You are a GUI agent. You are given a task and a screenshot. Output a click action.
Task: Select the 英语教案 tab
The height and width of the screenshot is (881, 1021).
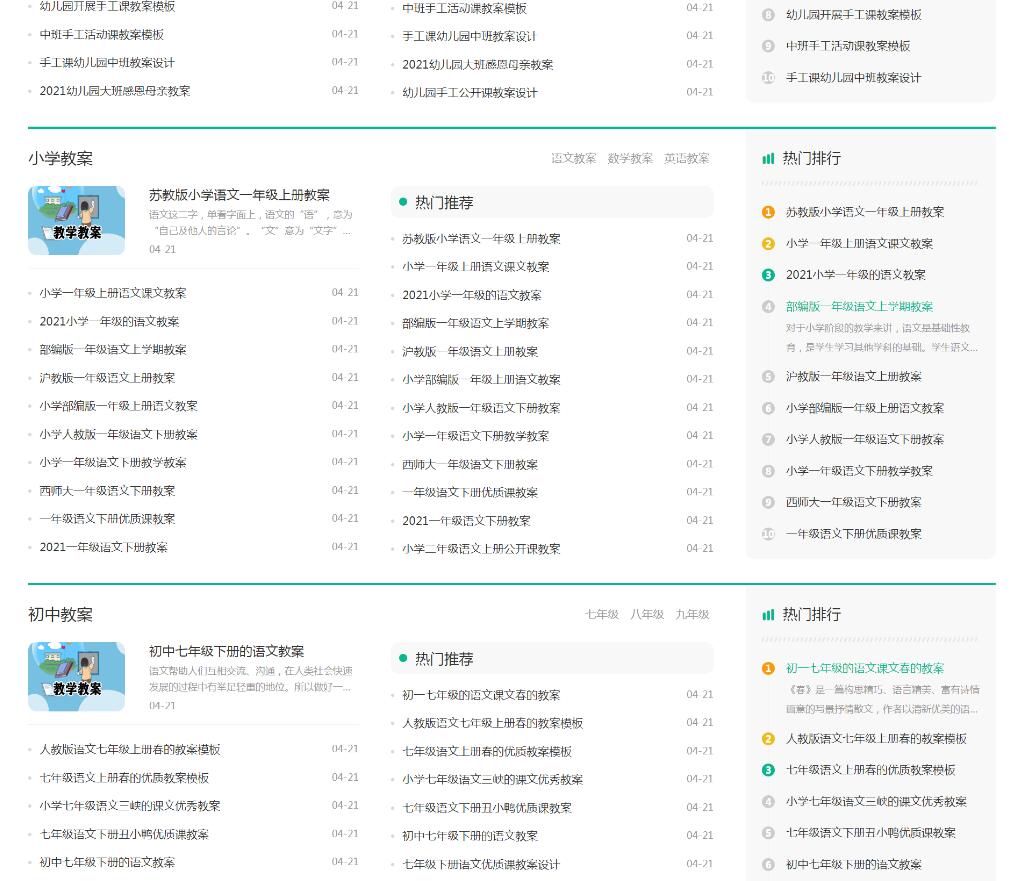pyautogui.click(x=686, y=159)
